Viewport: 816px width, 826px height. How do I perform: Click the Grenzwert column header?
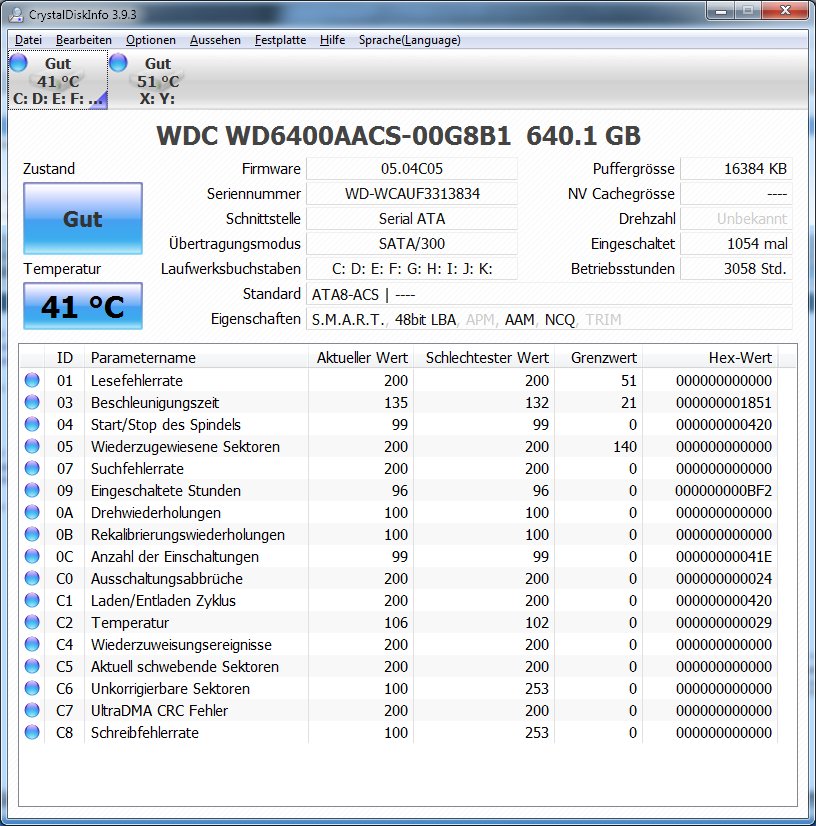[x=598, y=358]
